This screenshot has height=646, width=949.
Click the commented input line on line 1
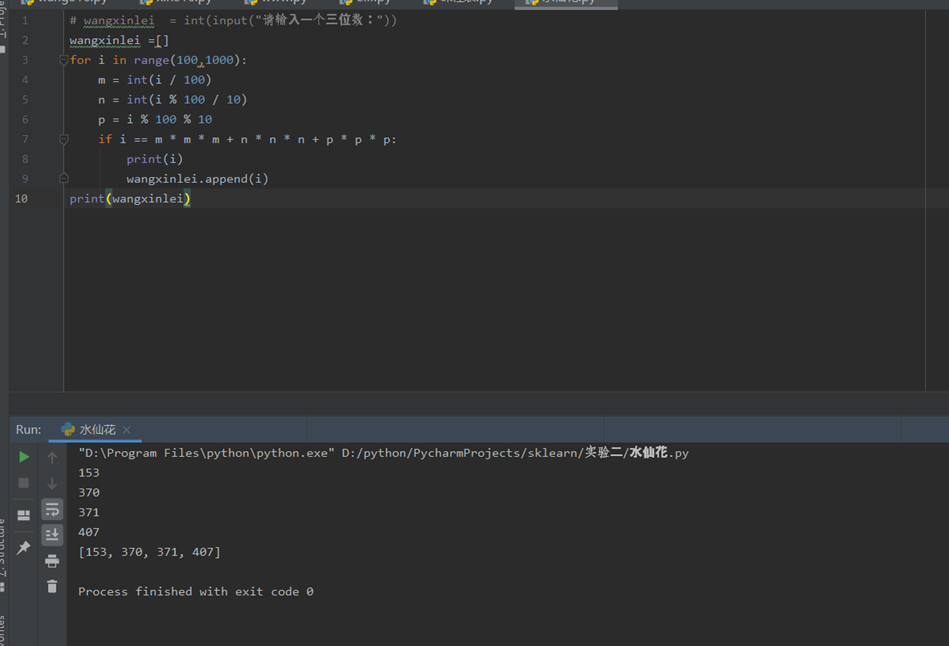click(x=233, y=21)
